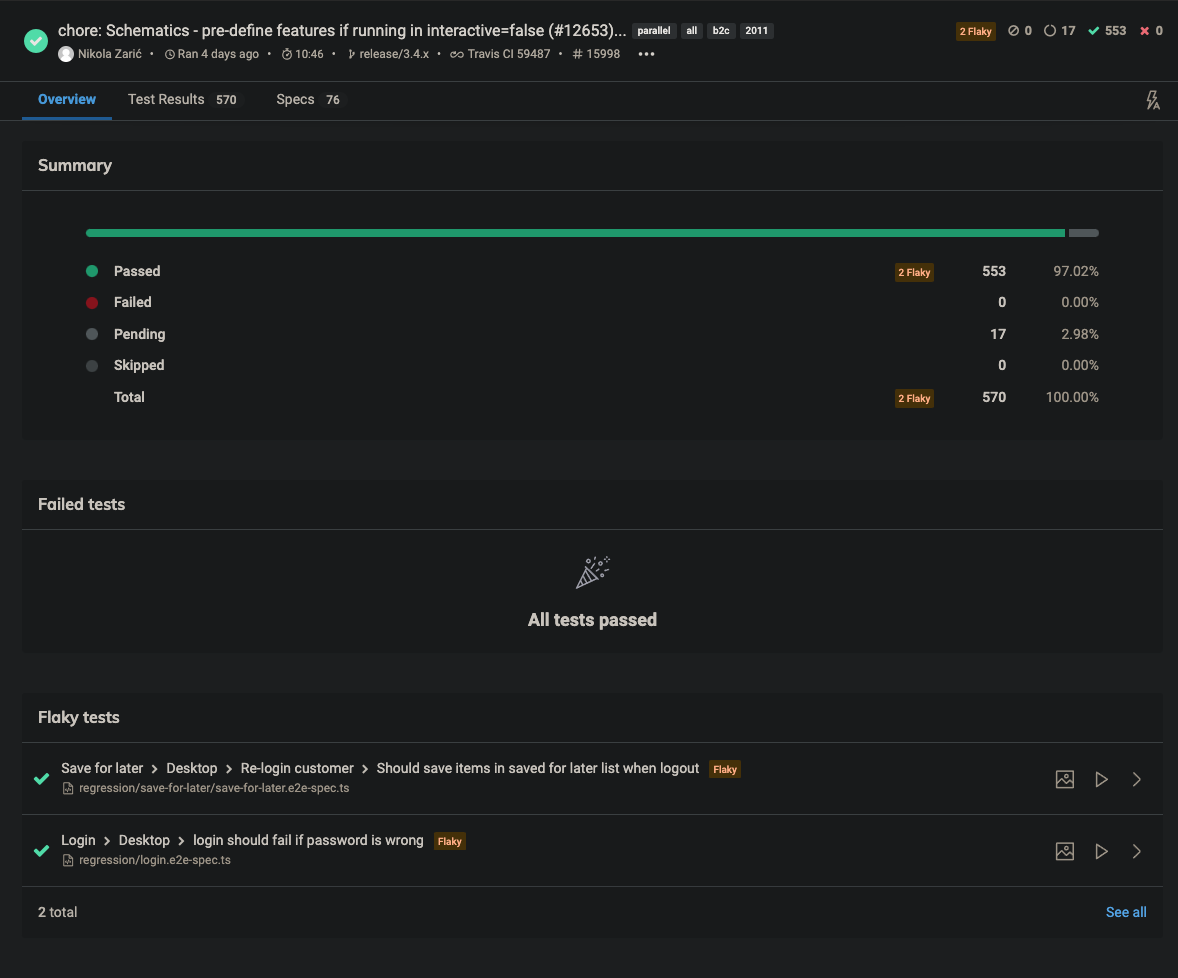Click green passed portion of progress bar

pos(575,233)
